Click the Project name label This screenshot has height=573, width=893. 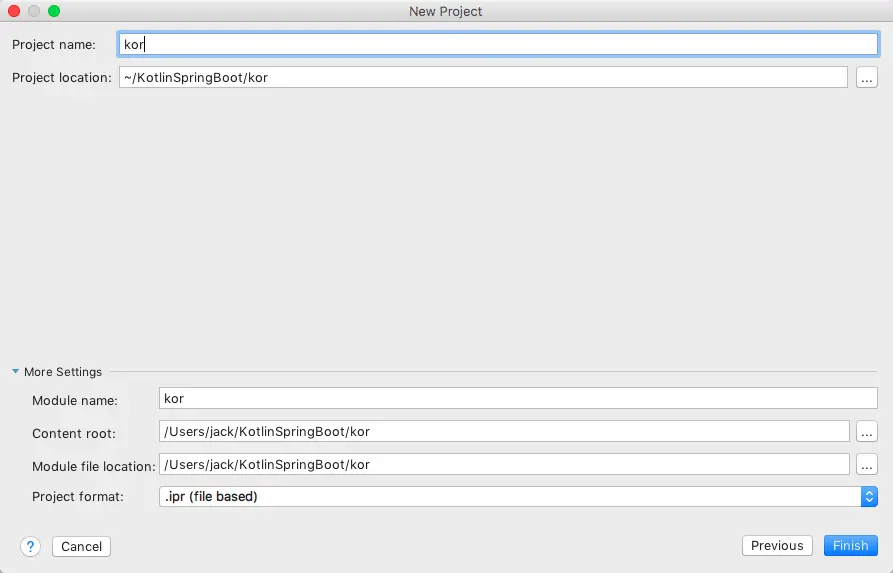(54, 44)
